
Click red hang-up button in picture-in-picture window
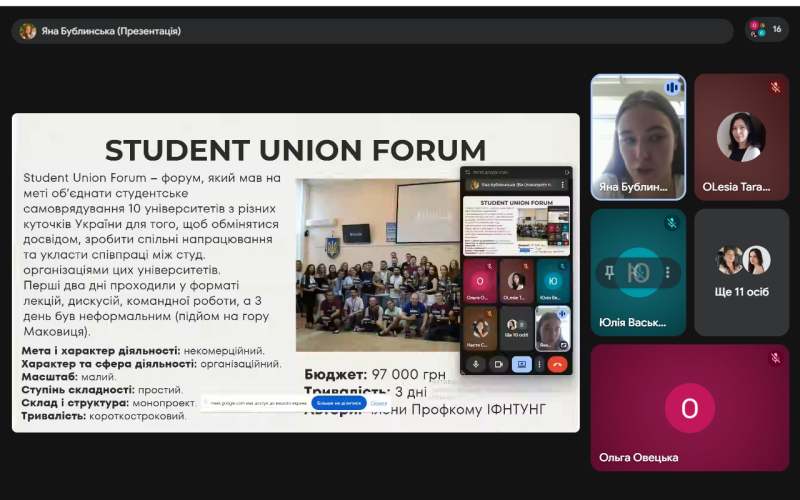(557, 364)
